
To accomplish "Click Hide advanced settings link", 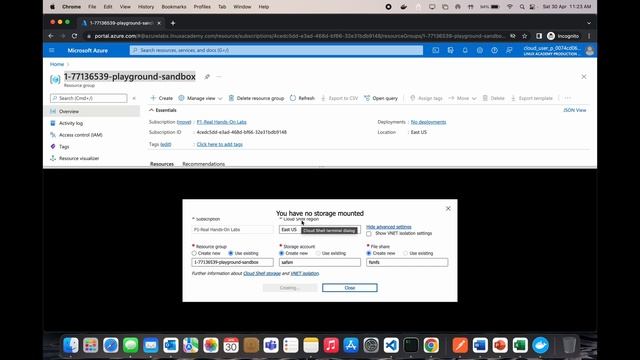I will coord(389,227).
